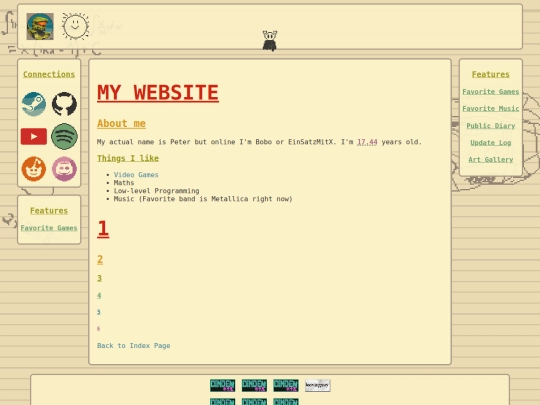Open the Spotify connection icon
Screen dimensions: 540x405
pyautogui.click(x=64, y=136)
